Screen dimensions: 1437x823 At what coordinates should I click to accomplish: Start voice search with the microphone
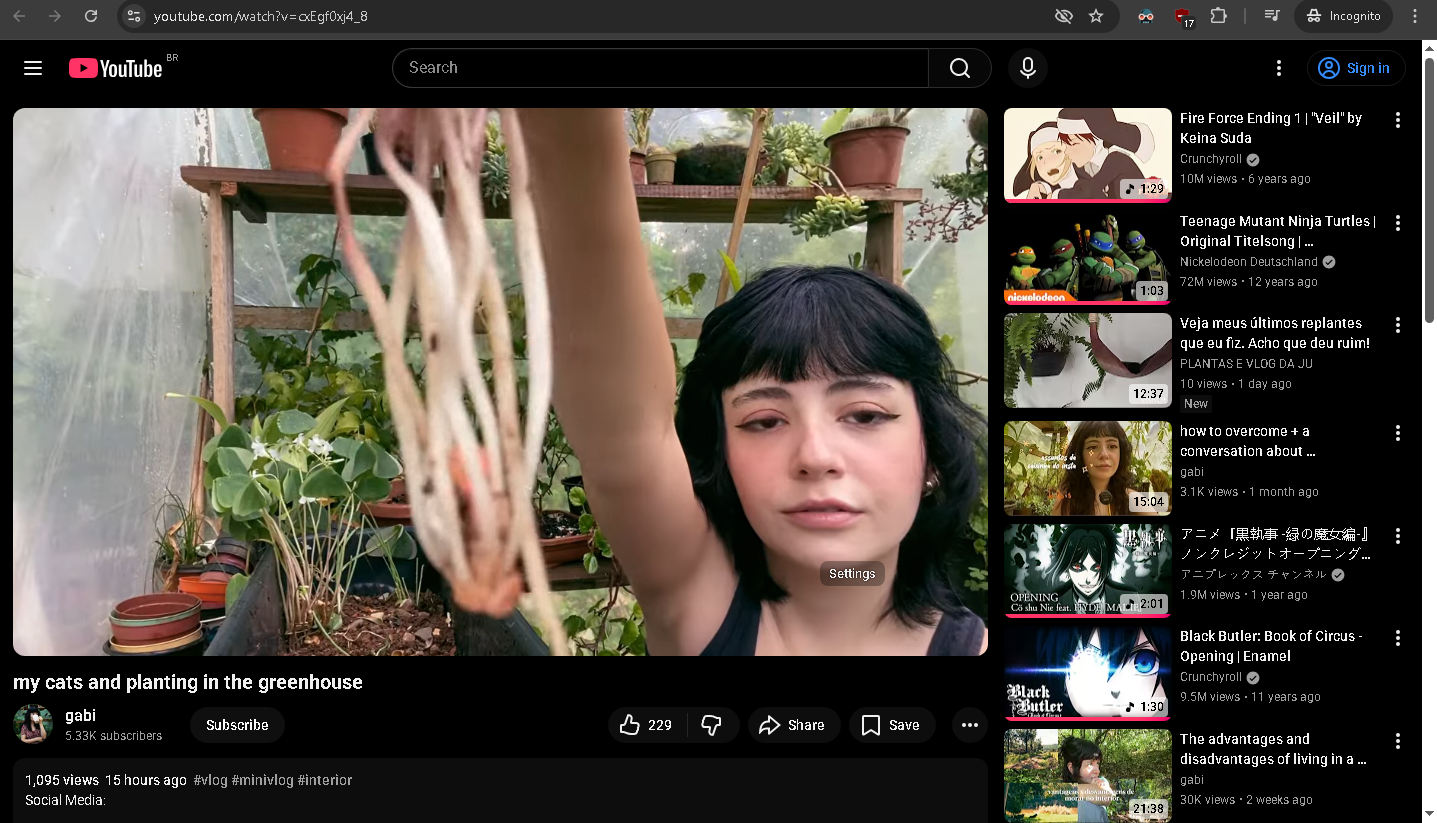point(1027,68)
